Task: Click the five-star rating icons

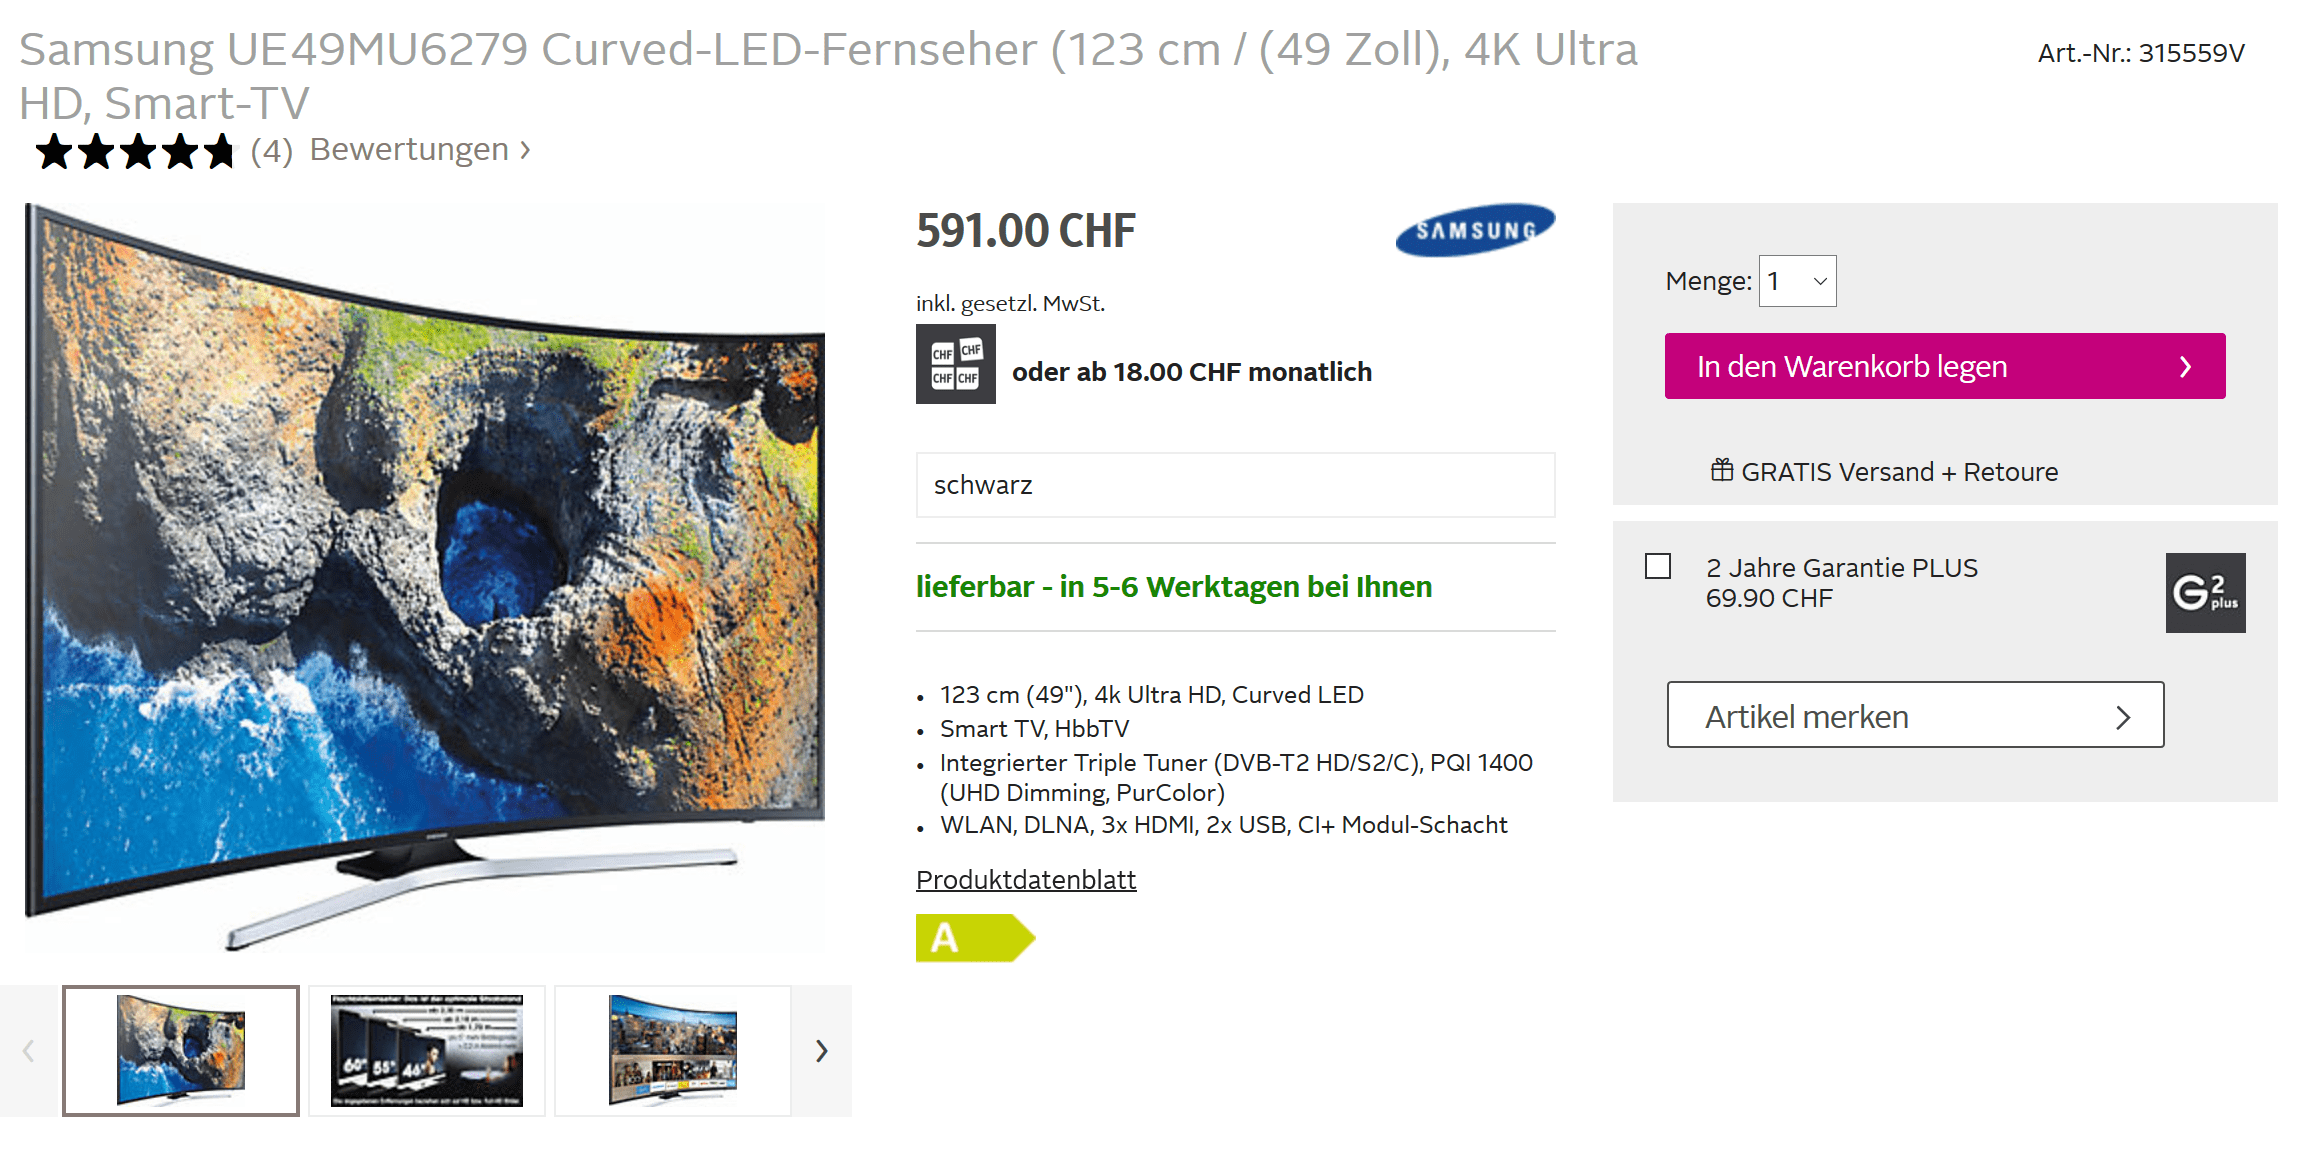Action: point(135,152)
